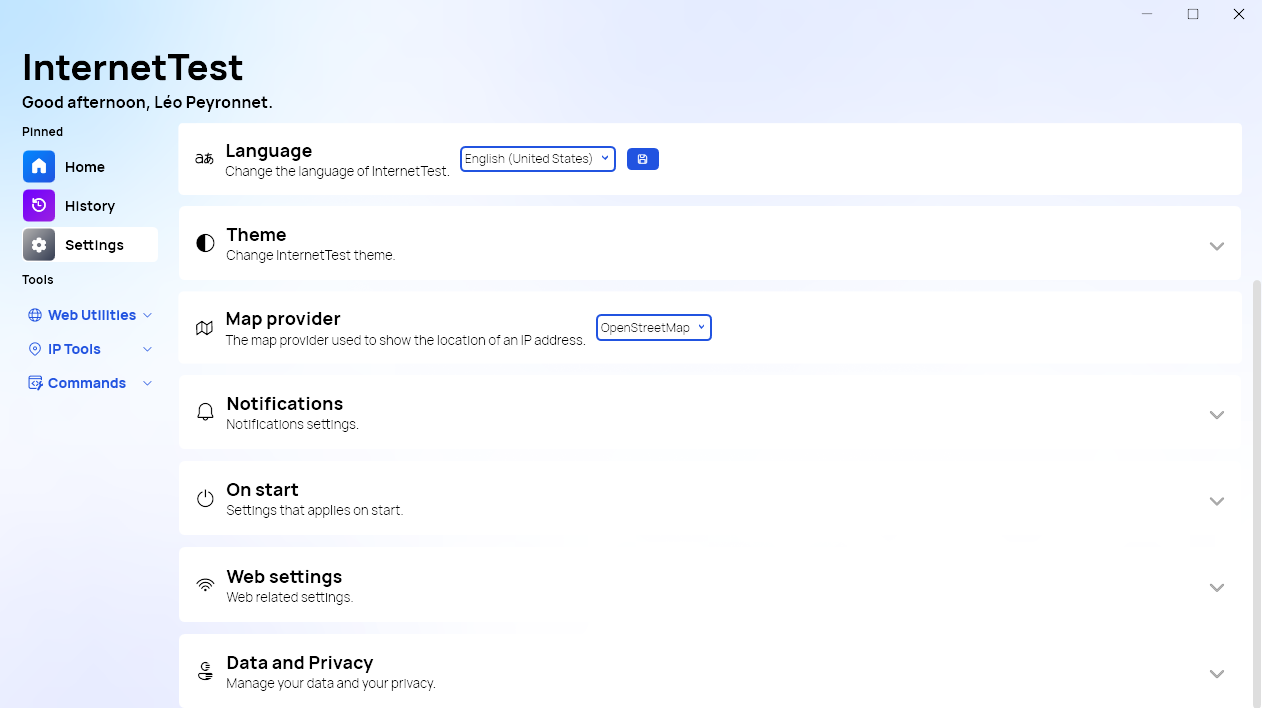Open the Map provider OpenStreetMap dropdown

(x=654, y=327)
